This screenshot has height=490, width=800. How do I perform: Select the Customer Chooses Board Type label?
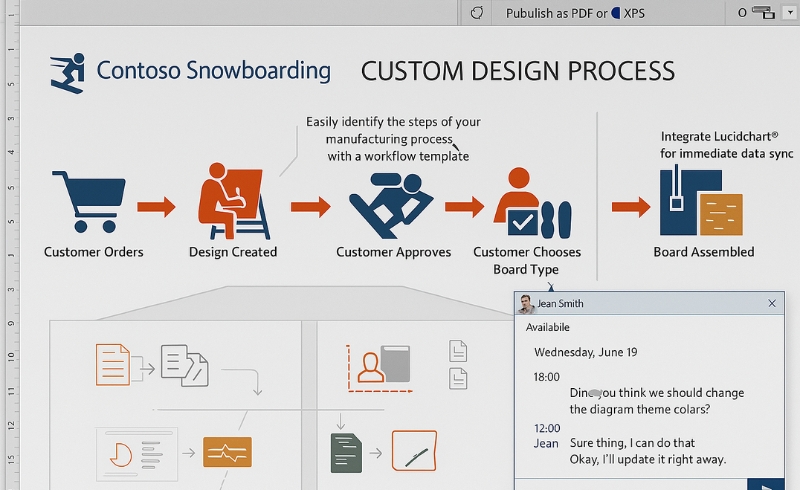pos(527,261)
